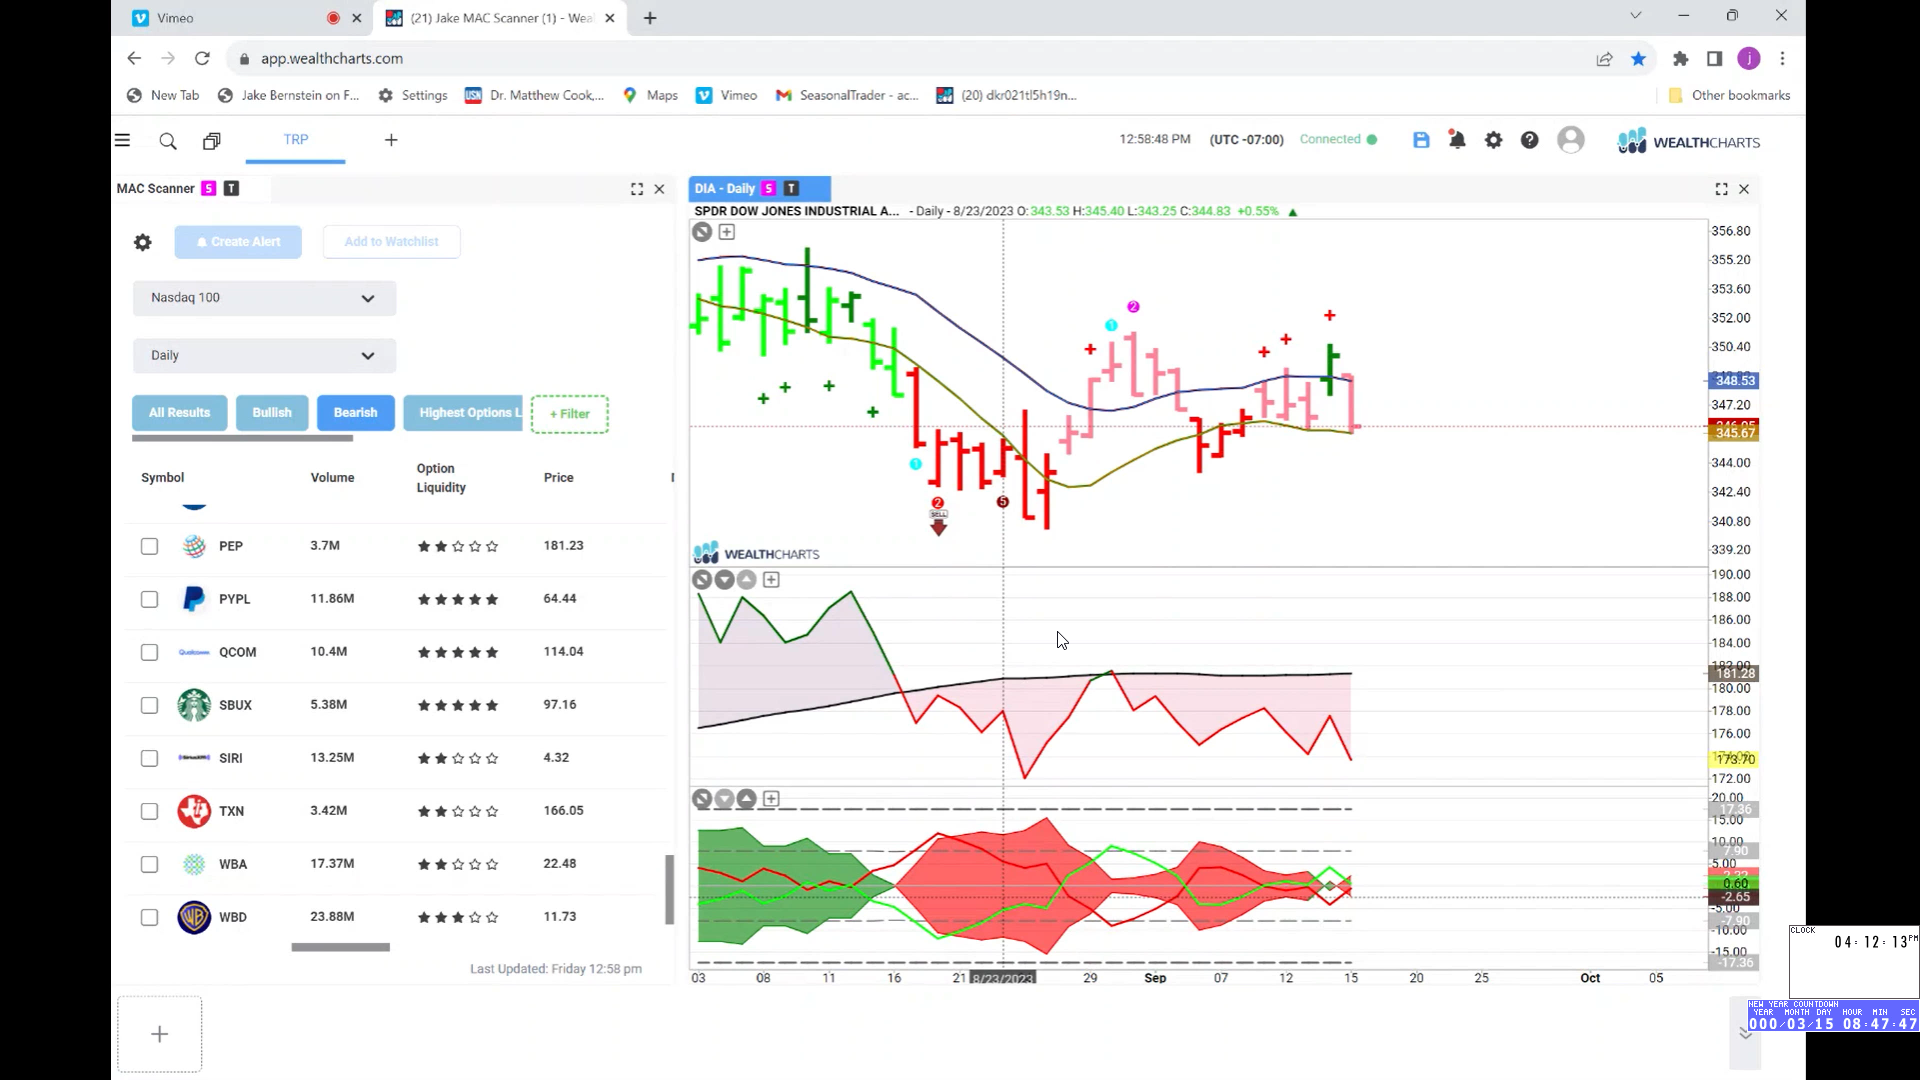The height and width of the screenshot is (1080, 1920).
Task: Add a new workspace tab
Action: pos(391,140)
